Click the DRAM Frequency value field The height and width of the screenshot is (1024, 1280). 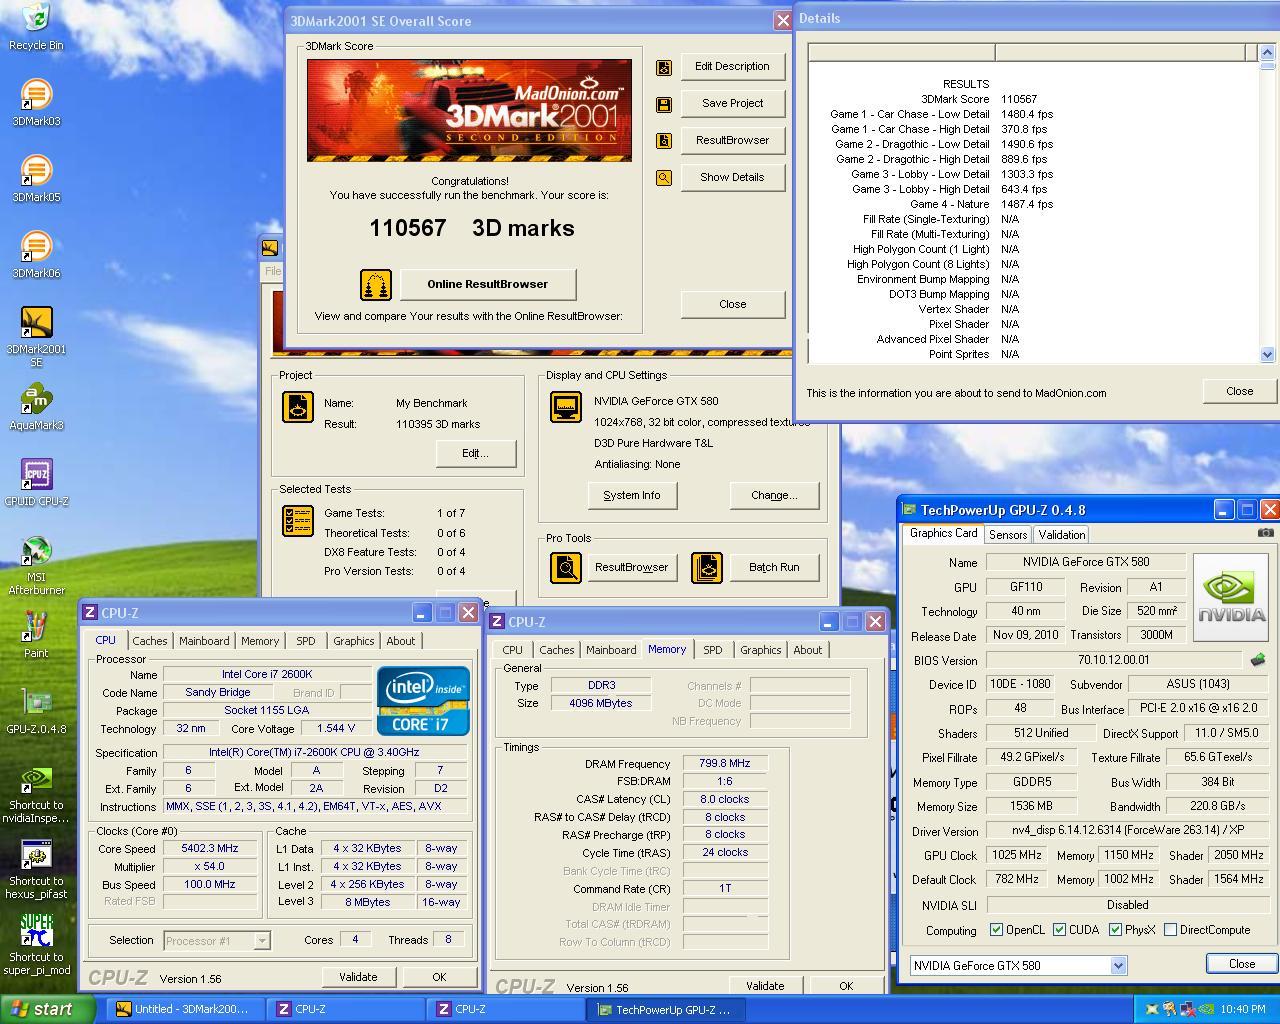(725, 764)
